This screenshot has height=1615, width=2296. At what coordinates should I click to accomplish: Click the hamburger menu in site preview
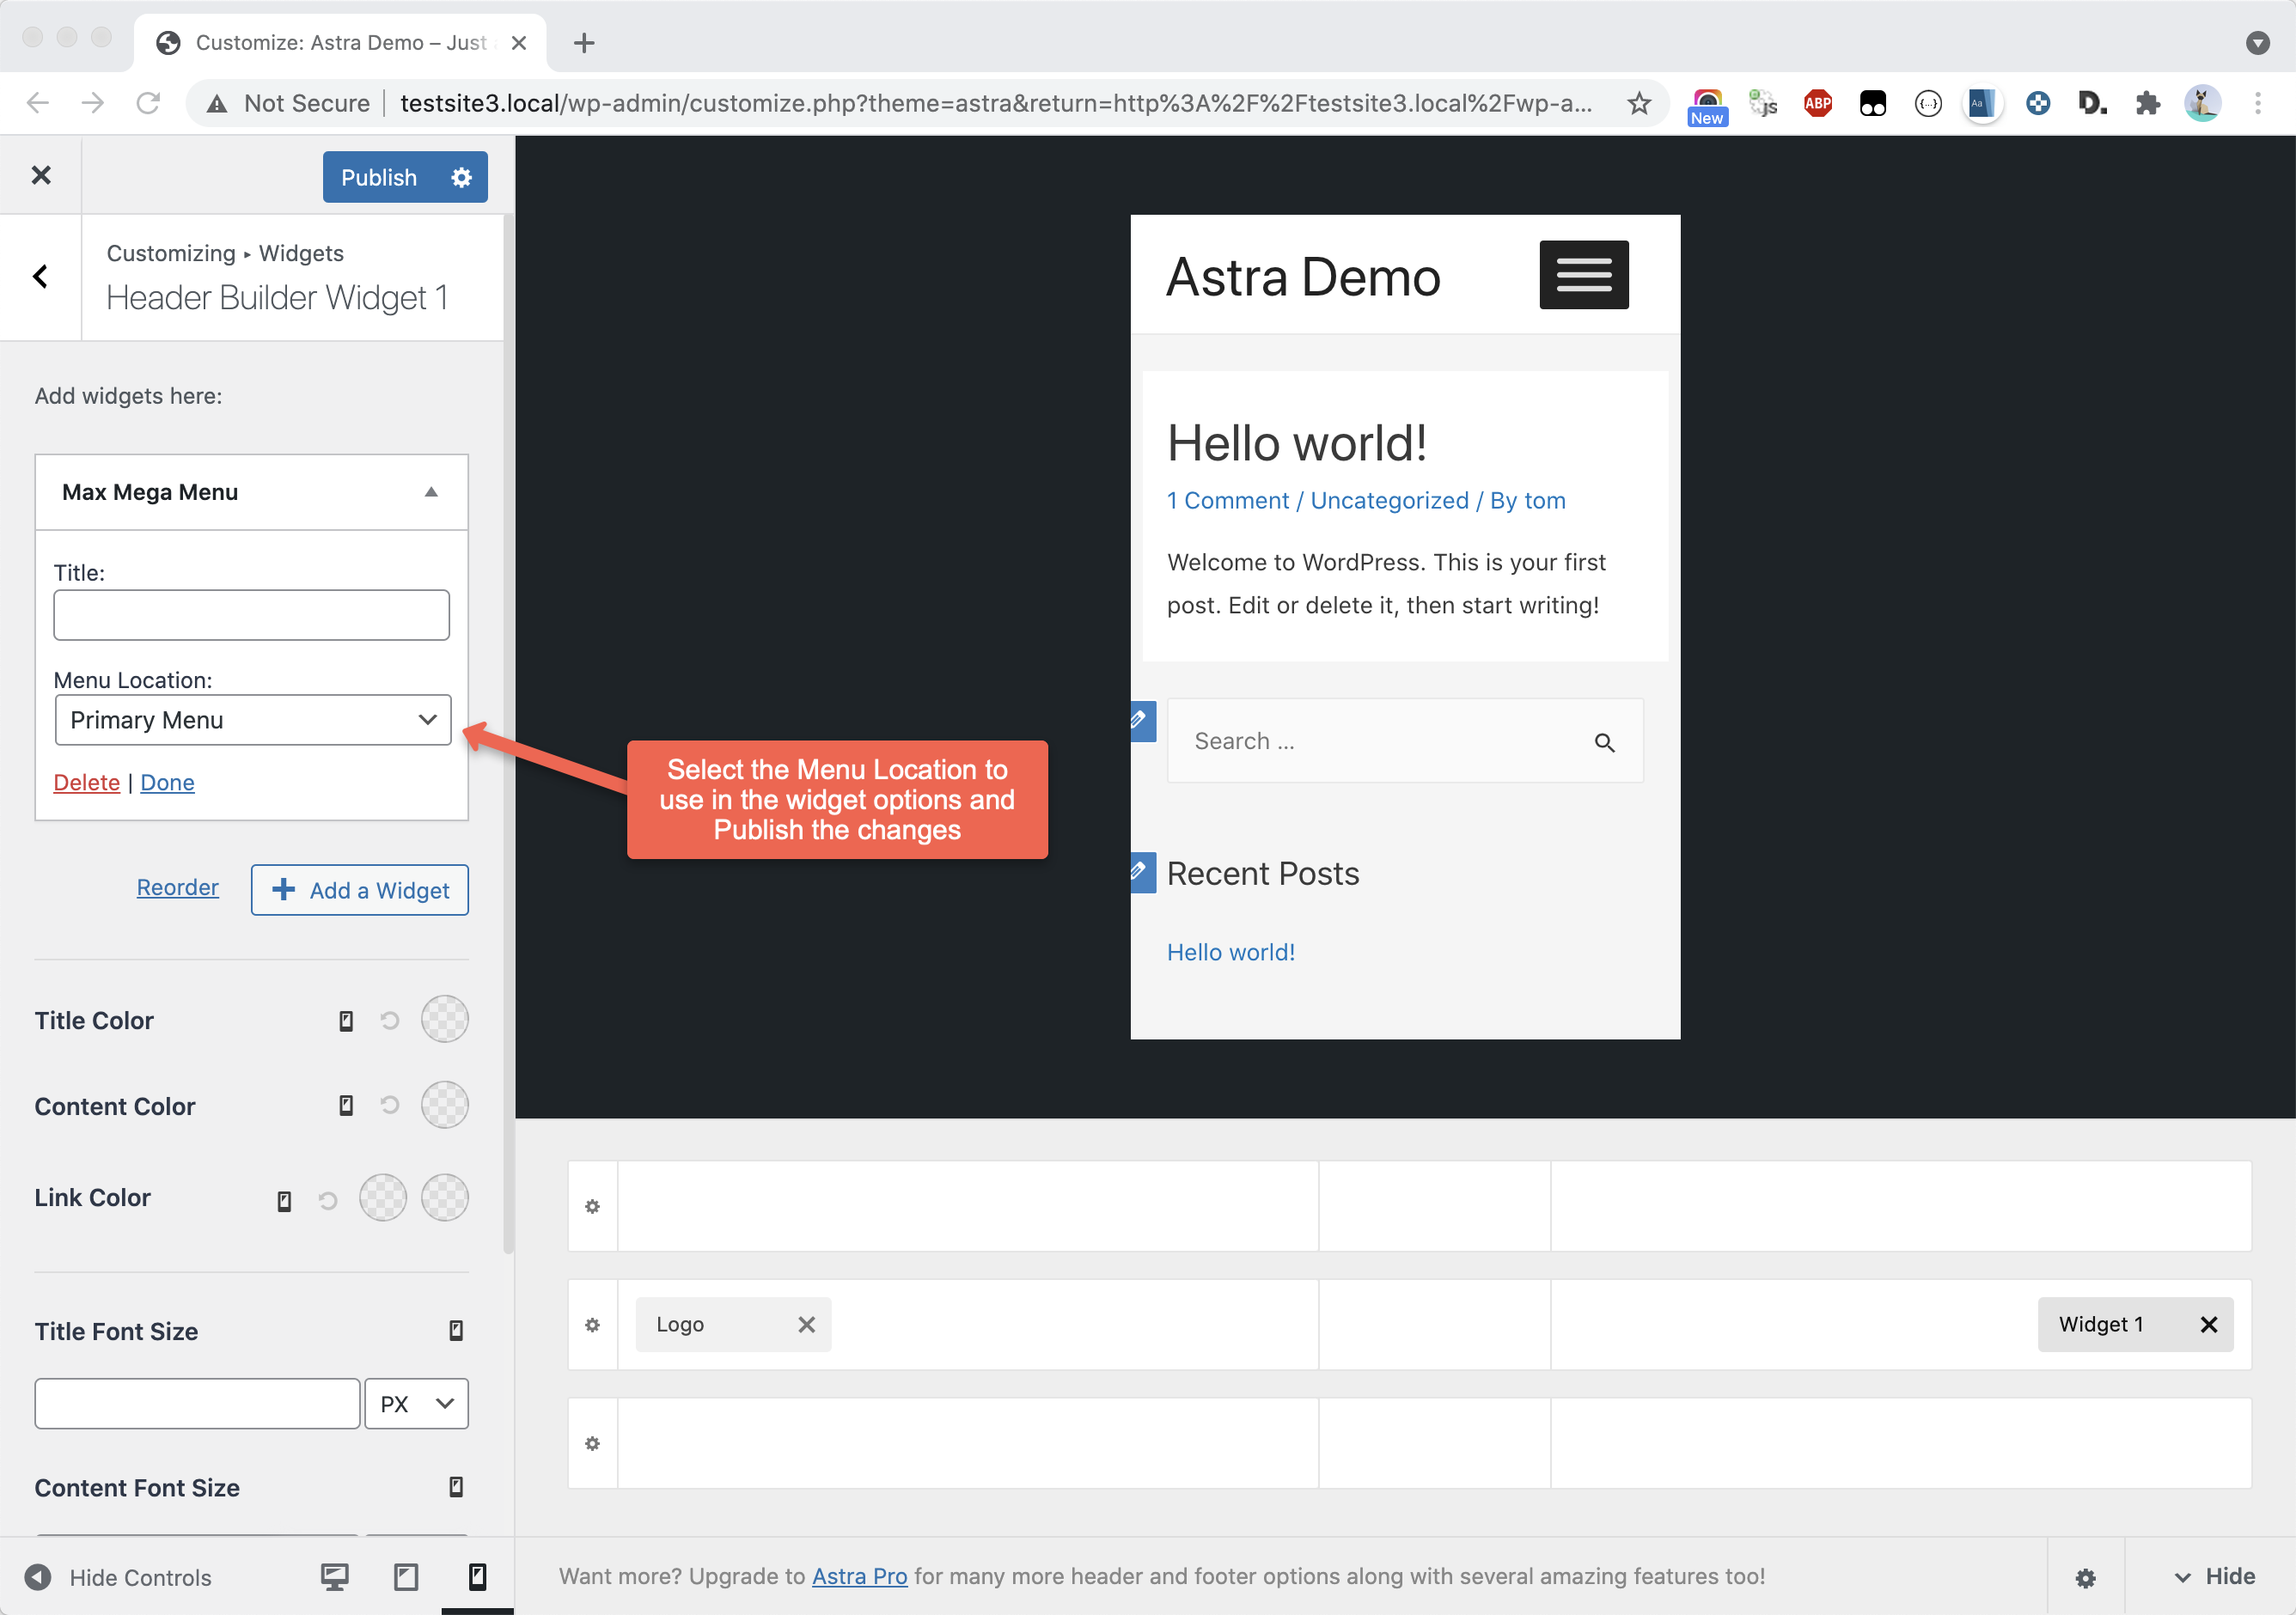click(x=1583, y=275)
